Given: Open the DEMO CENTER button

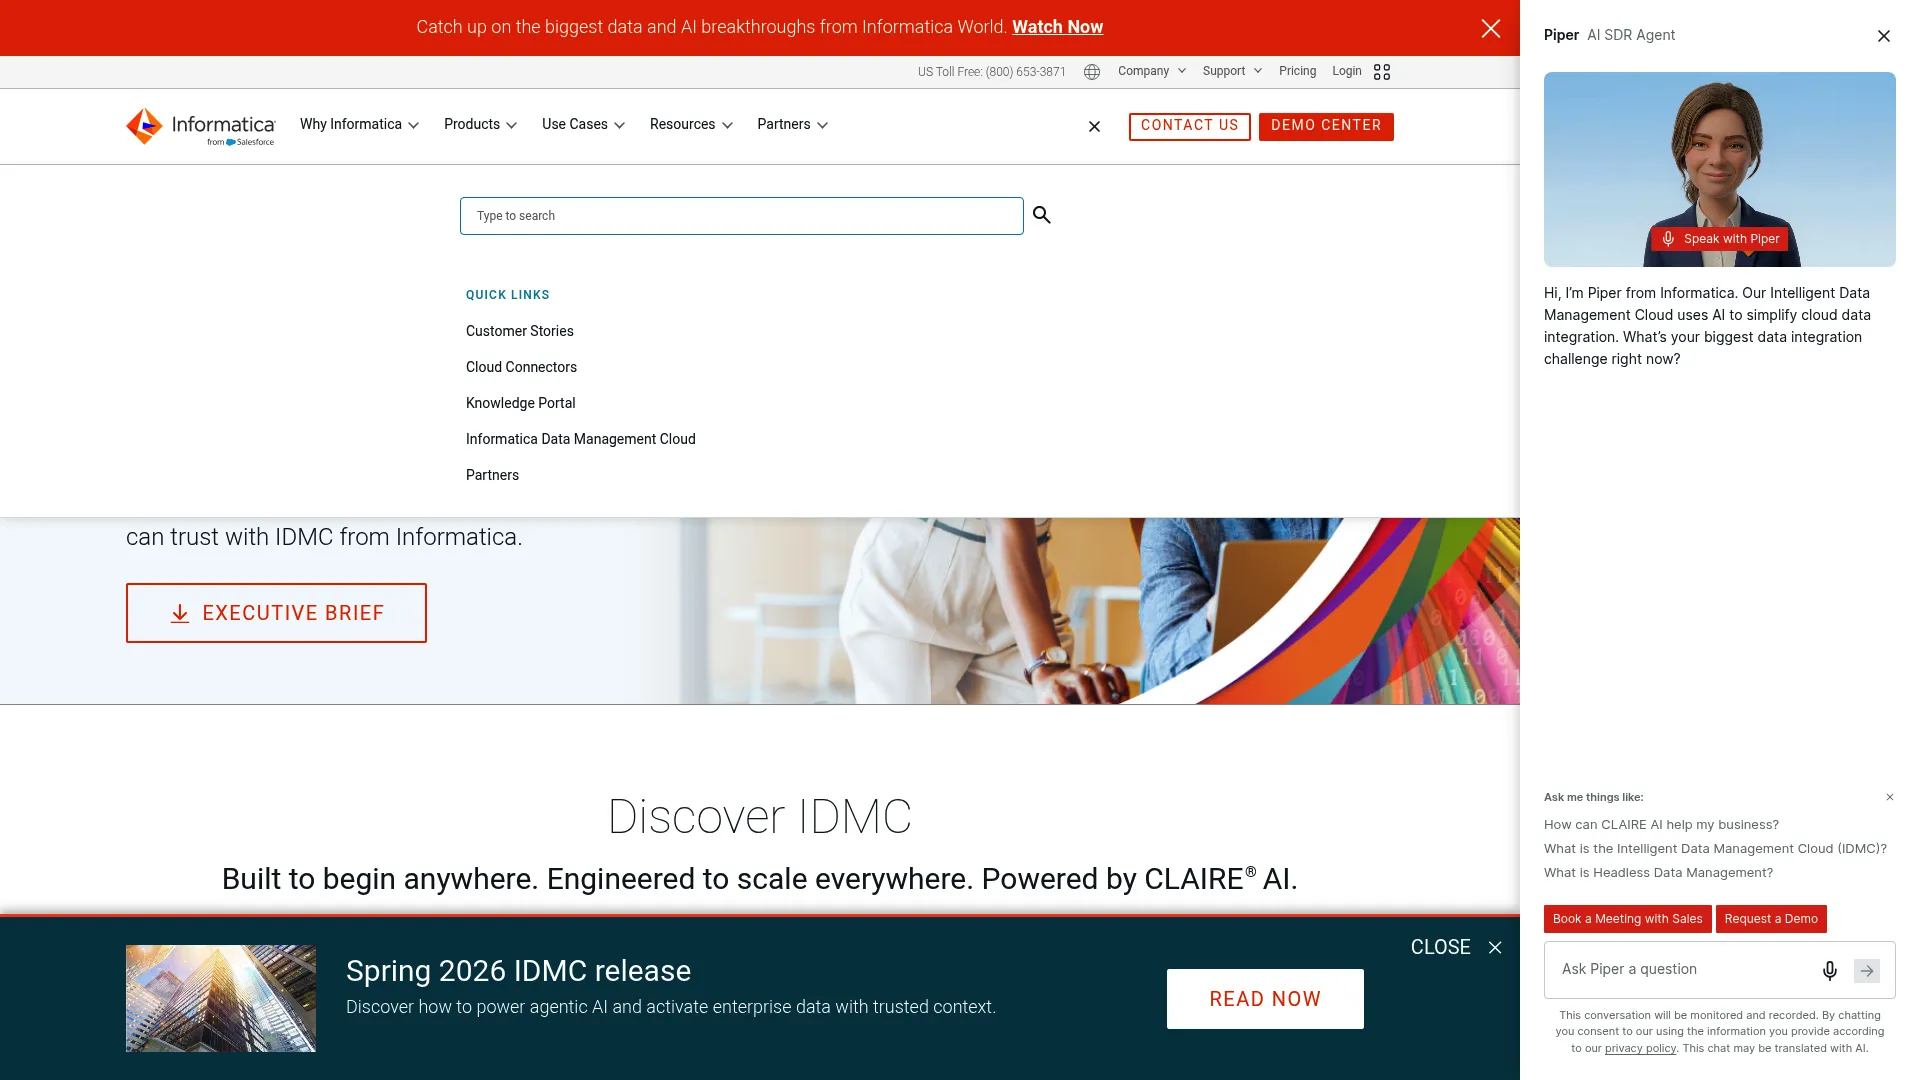Looking at the screenshot, I should click(1326, 126).
